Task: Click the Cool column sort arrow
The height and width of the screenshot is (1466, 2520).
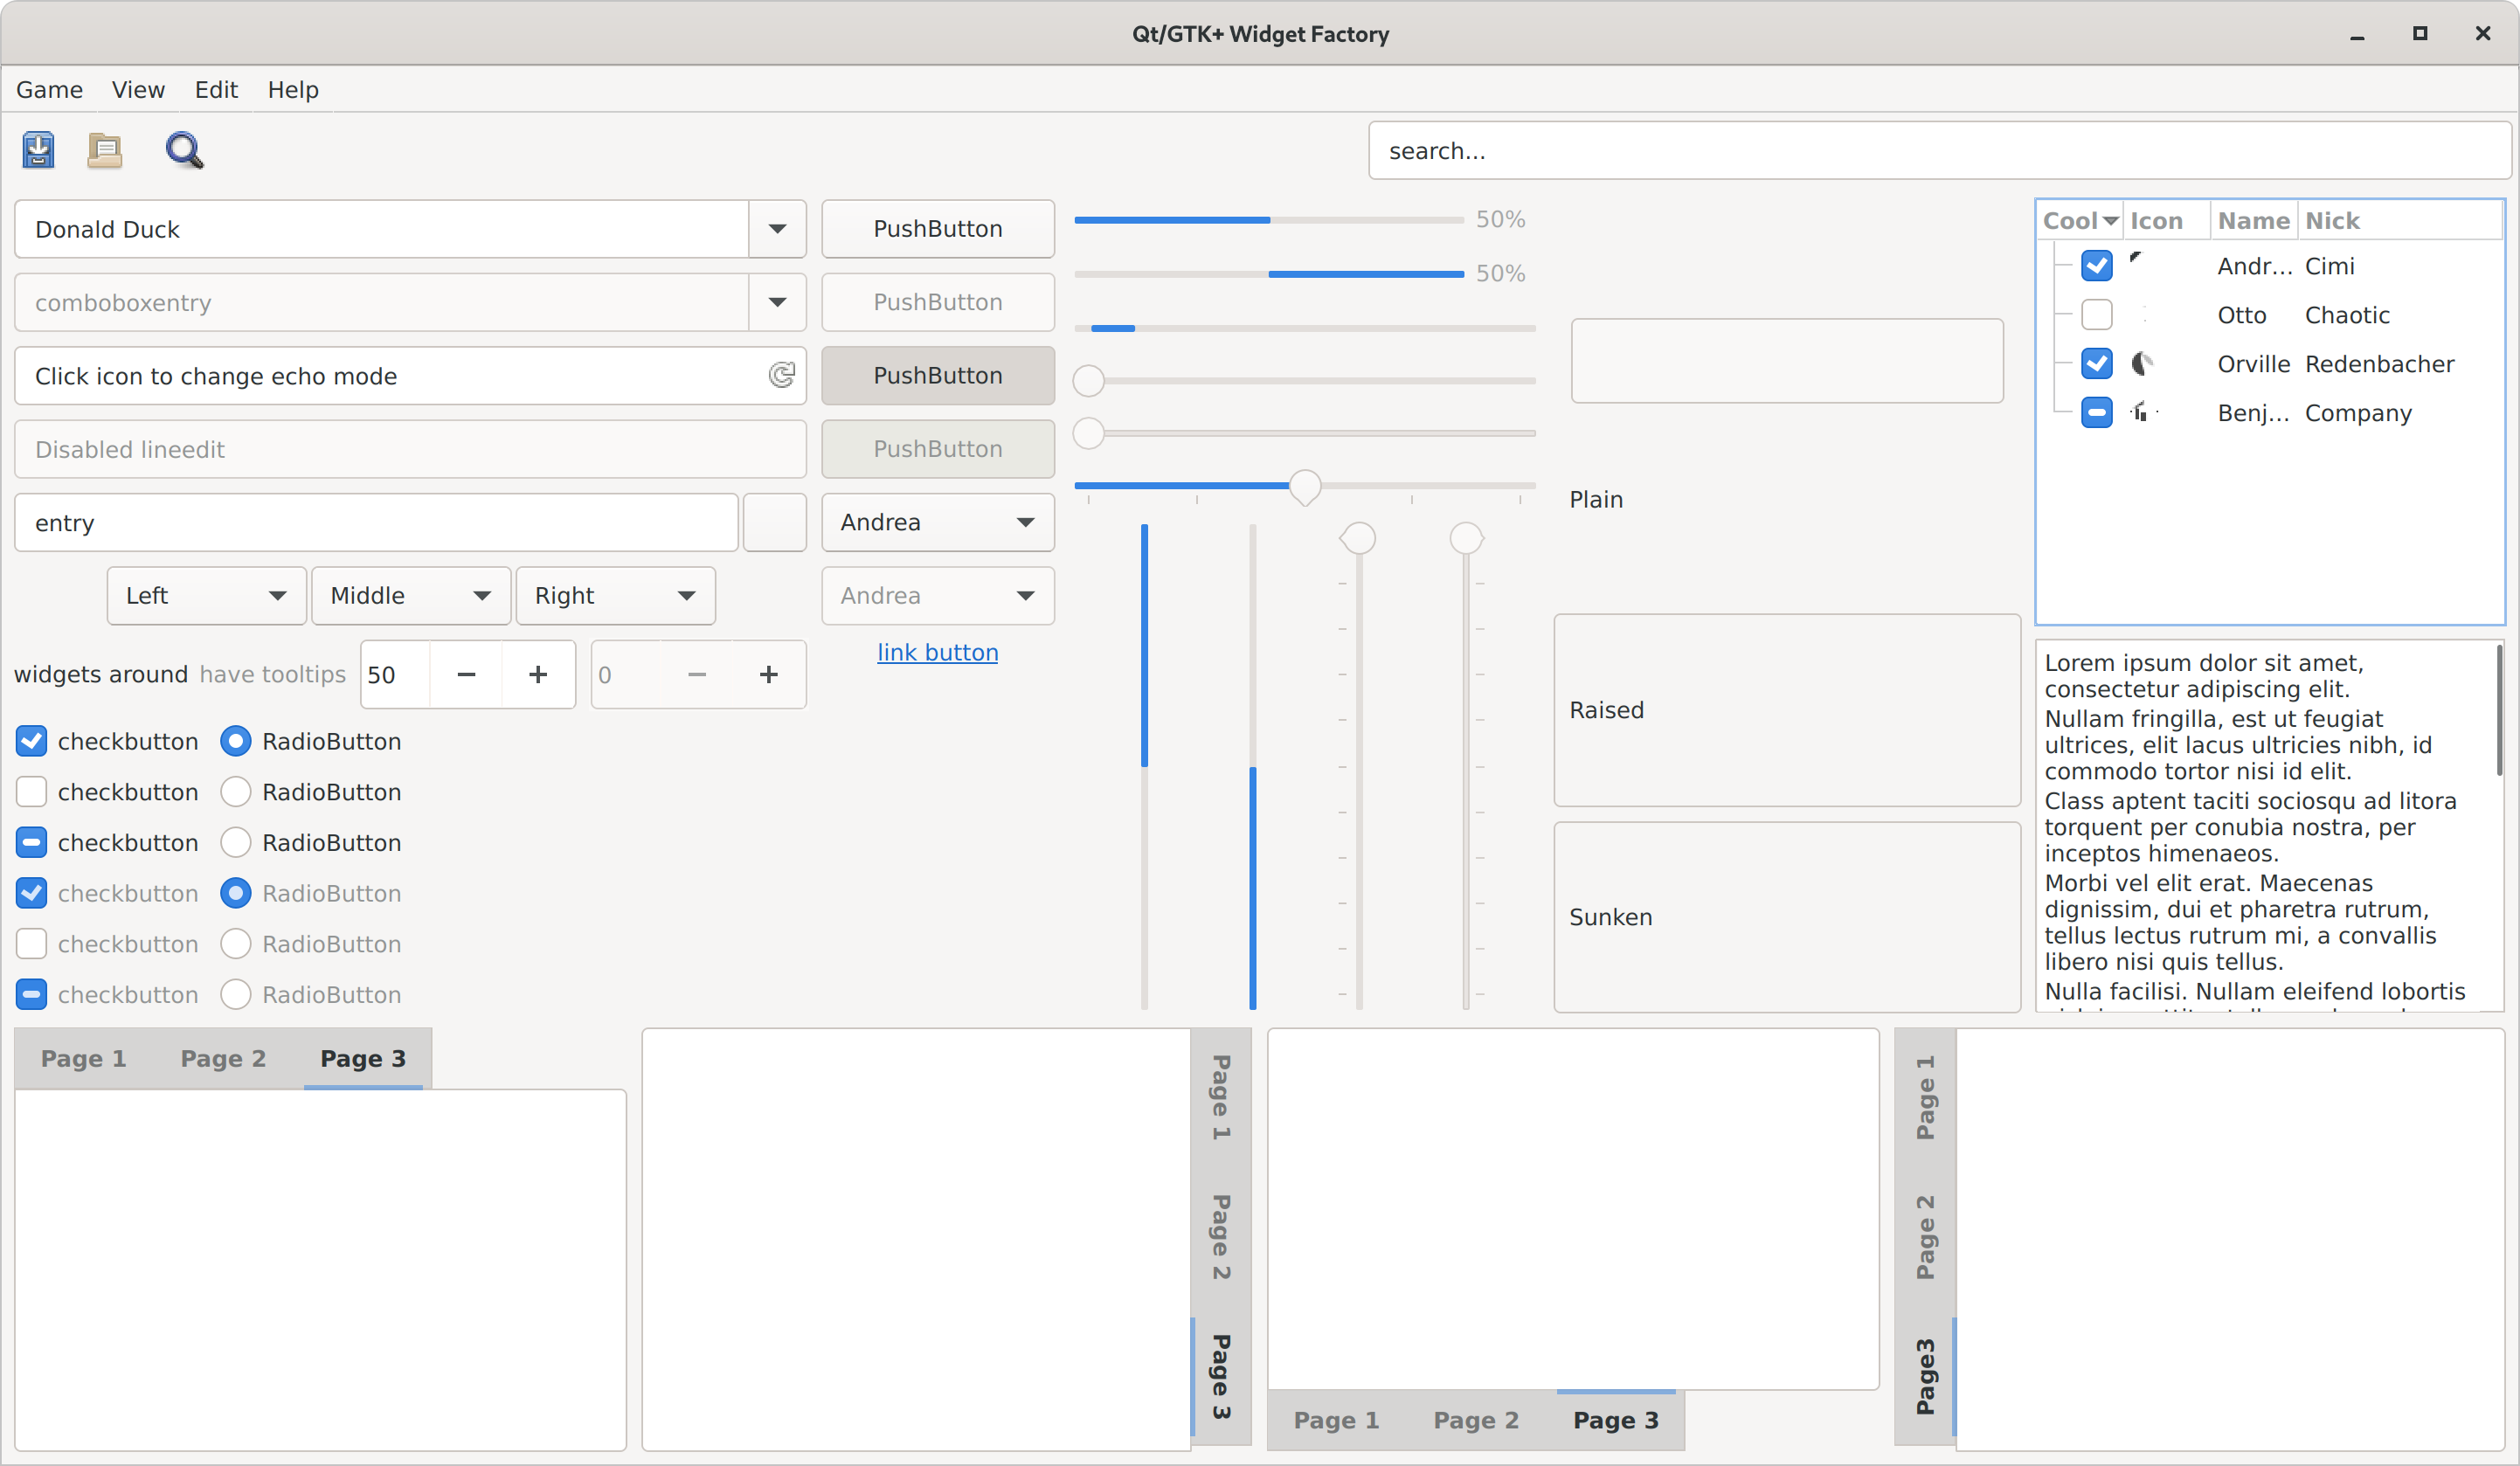Action: (2110, 220)
